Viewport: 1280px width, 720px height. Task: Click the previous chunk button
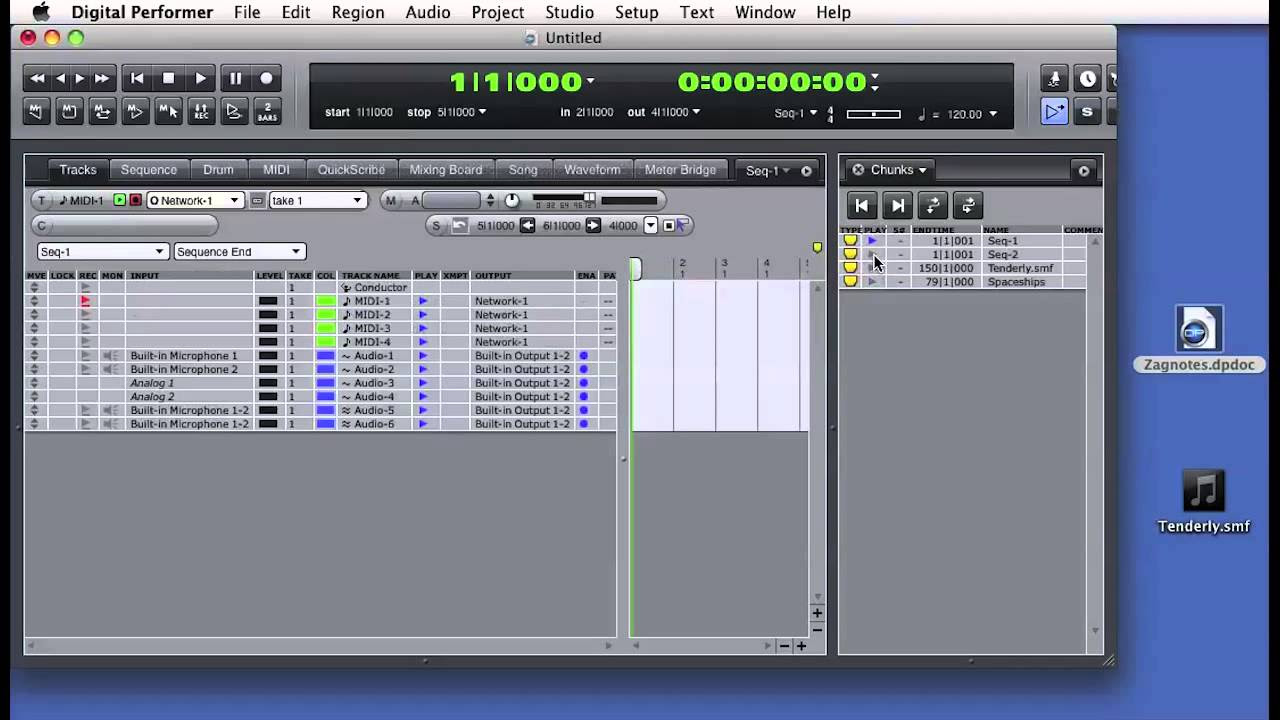point(861,206)
